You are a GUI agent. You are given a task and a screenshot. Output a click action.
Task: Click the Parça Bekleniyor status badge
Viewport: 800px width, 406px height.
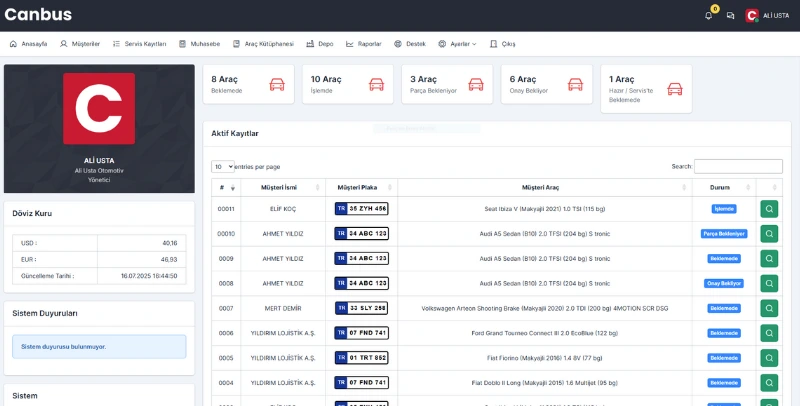coord(724,234)
